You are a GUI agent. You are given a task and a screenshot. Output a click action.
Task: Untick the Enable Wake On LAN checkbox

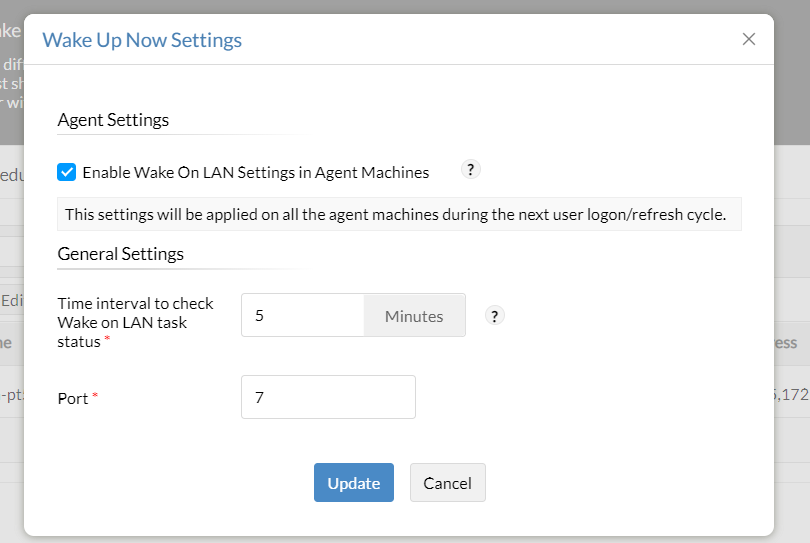67,172
